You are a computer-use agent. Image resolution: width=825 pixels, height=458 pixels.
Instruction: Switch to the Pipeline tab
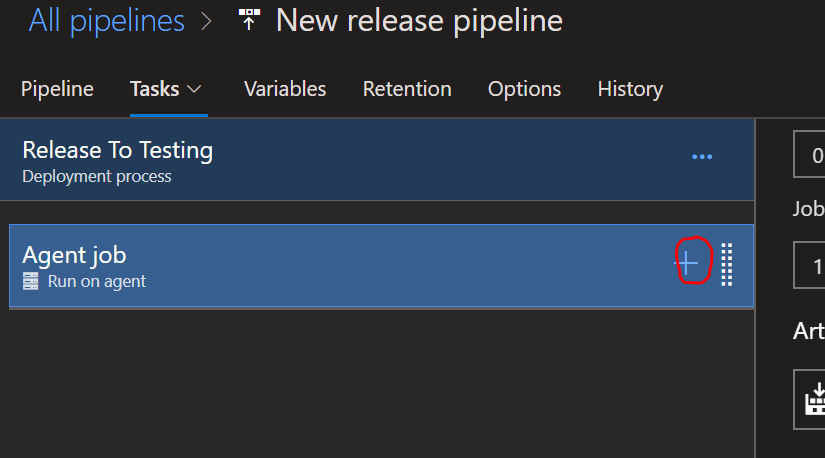click(57, 89)
